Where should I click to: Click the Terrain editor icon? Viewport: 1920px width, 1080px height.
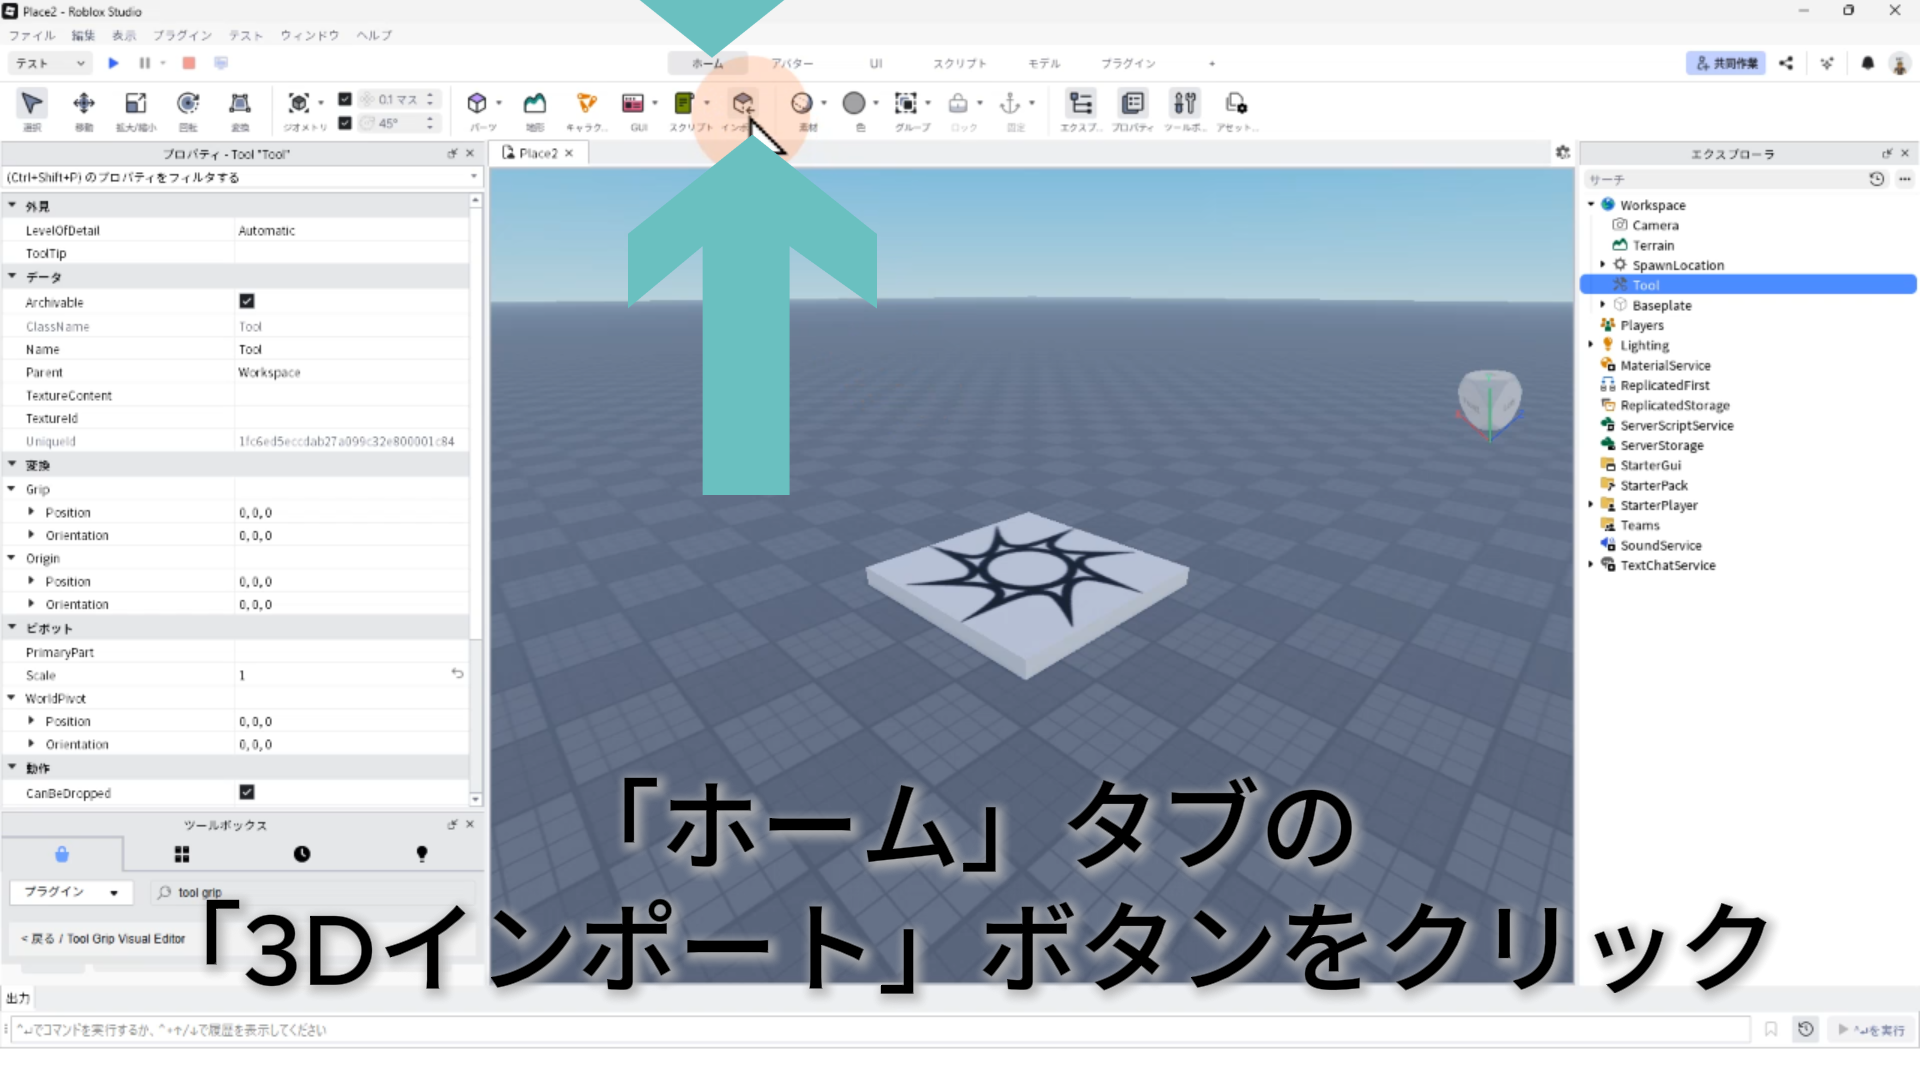(535, 104)
